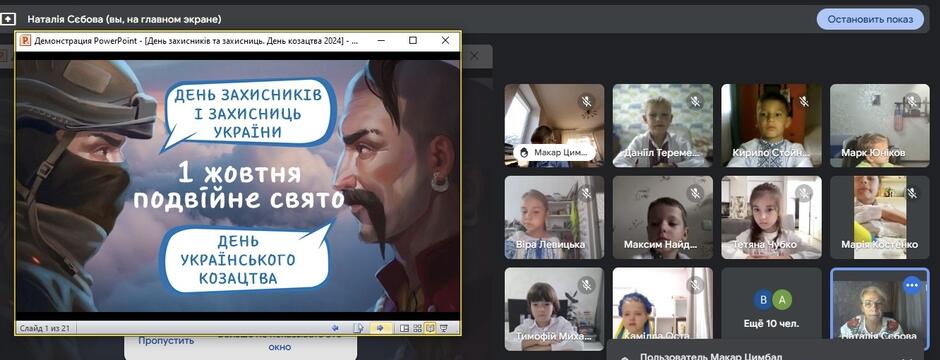The height and width of the screenshot is (360, 940).
Task: Select Reading view icon
Action: pos(430,328)
